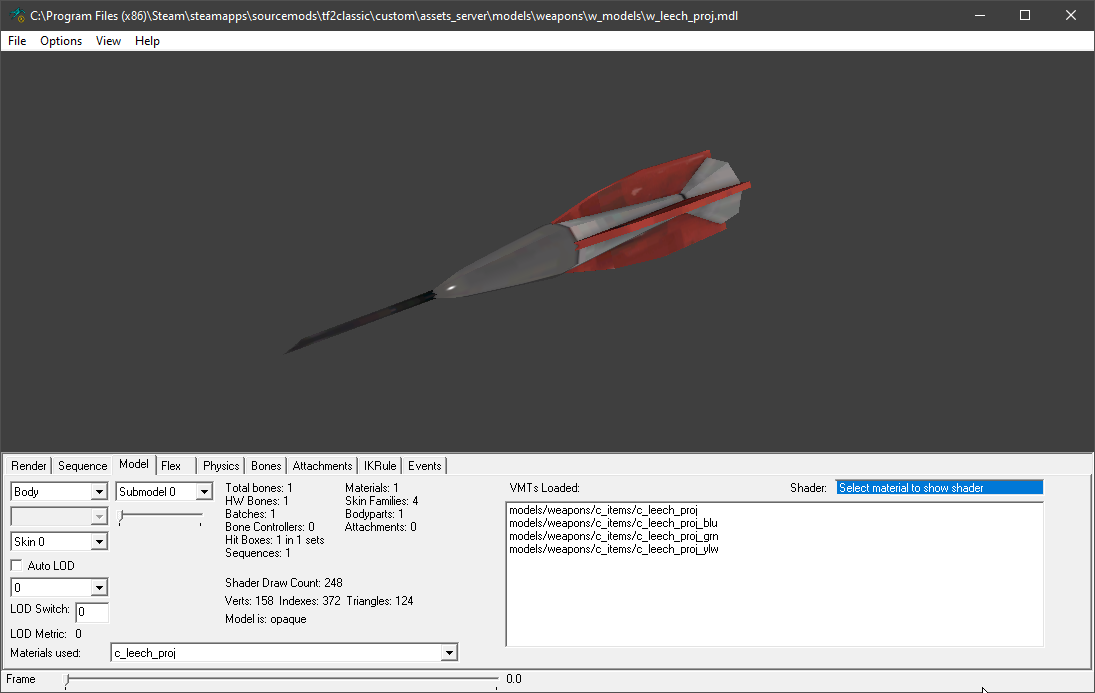Click the slider beside Submodel dropdown
The width and height of the screenshot is (1095, 693).
pyautogui.click(x=161, y=517)
